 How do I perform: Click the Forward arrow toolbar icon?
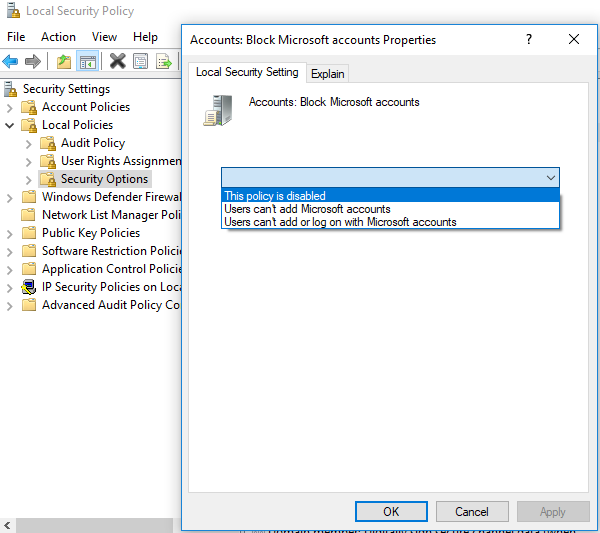pos(33,61)
